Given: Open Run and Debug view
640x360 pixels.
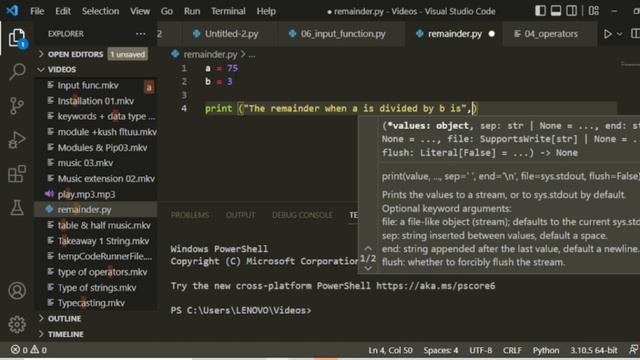Looking at the screenshot, I should (x=17, y=140).
